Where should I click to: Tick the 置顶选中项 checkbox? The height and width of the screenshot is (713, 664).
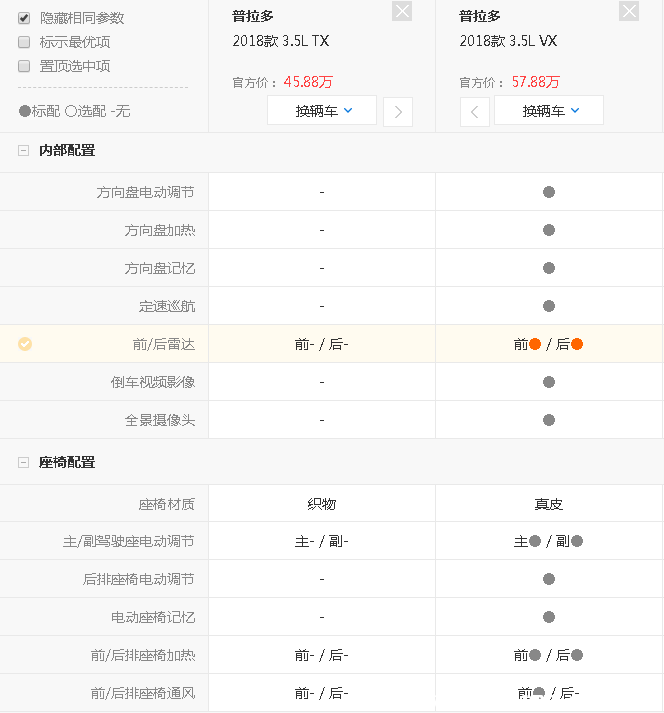[x=24, y=66]
